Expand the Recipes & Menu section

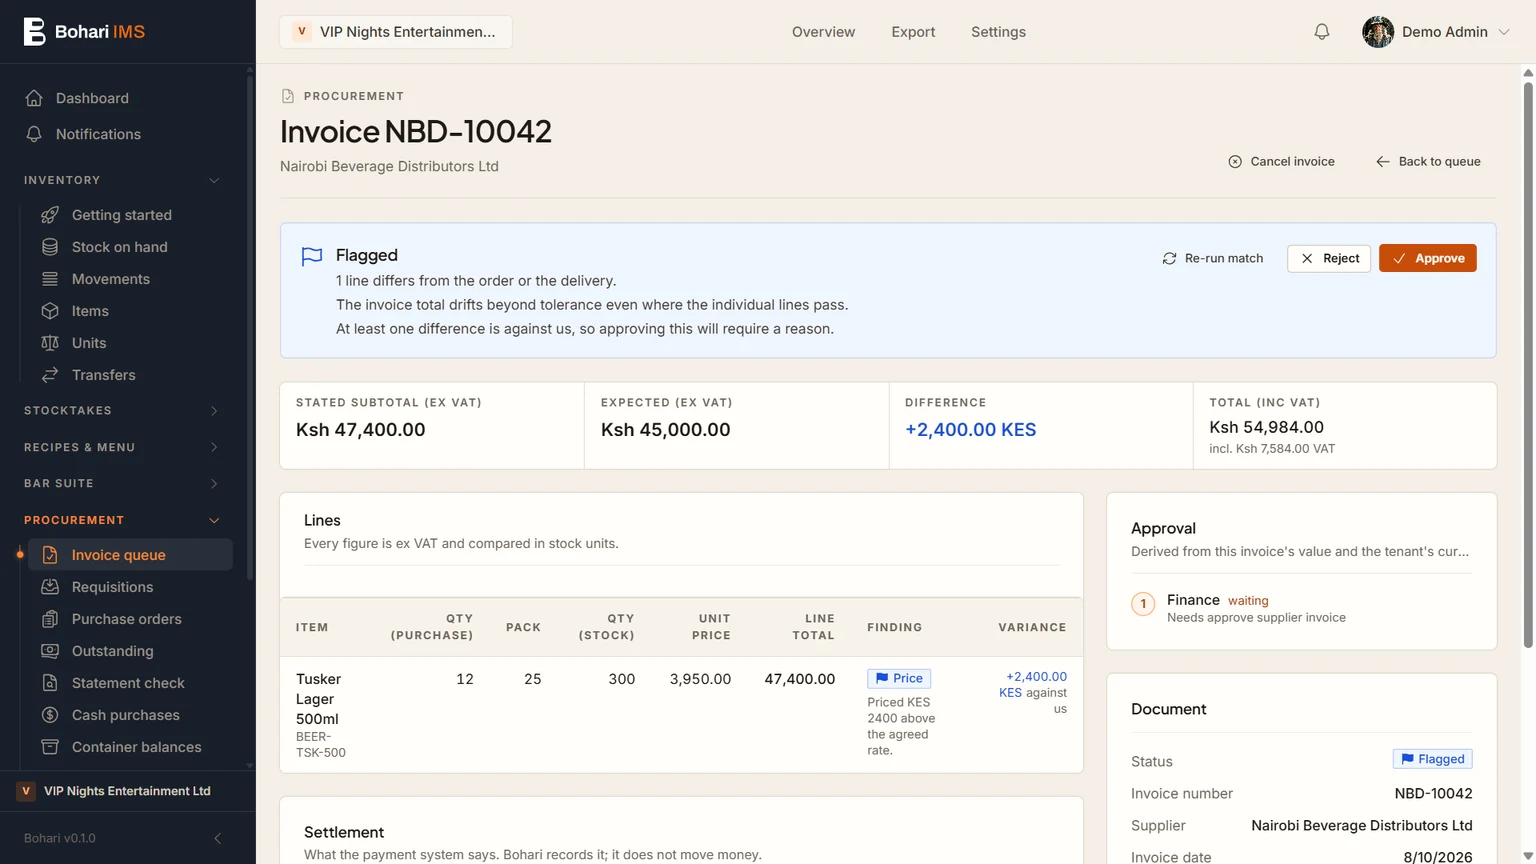click(122, 447)
